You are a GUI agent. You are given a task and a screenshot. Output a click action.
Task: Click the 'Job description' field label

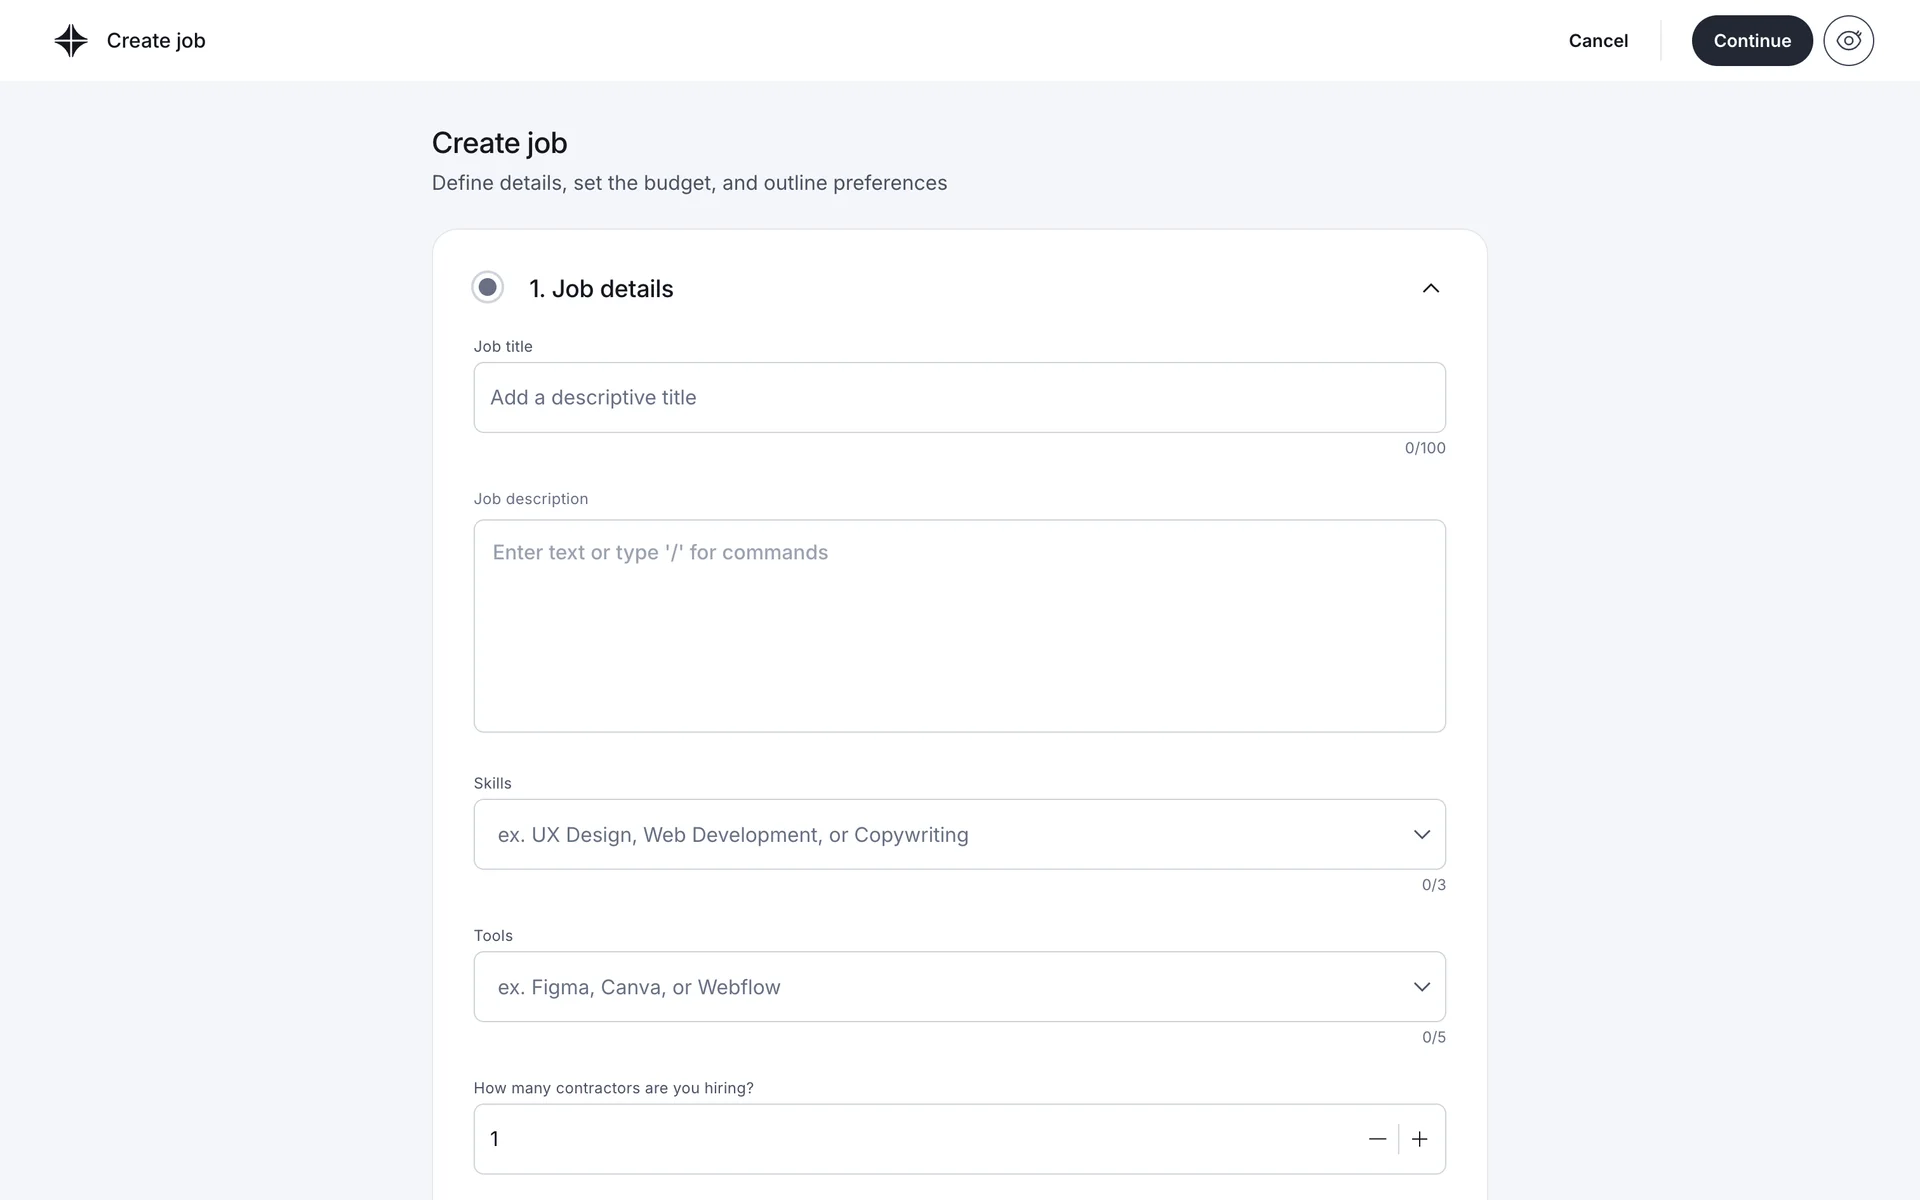(530, 499)
